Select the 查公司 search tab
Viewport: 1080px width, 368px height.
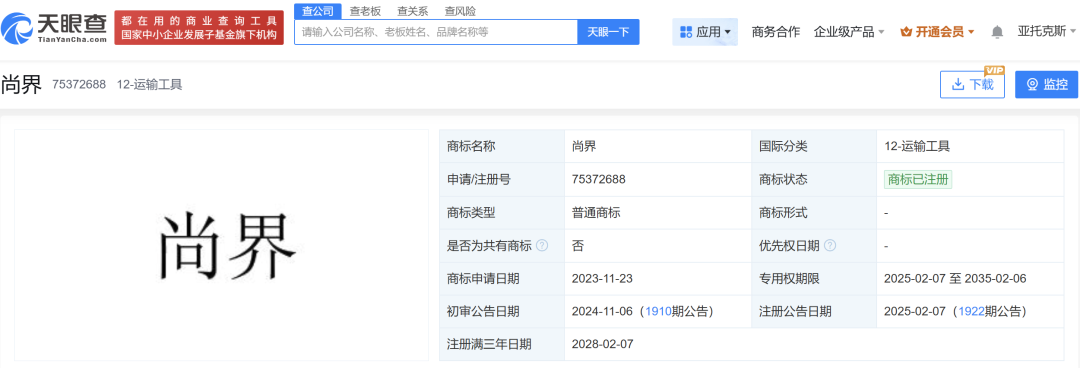tap(318, 11)
